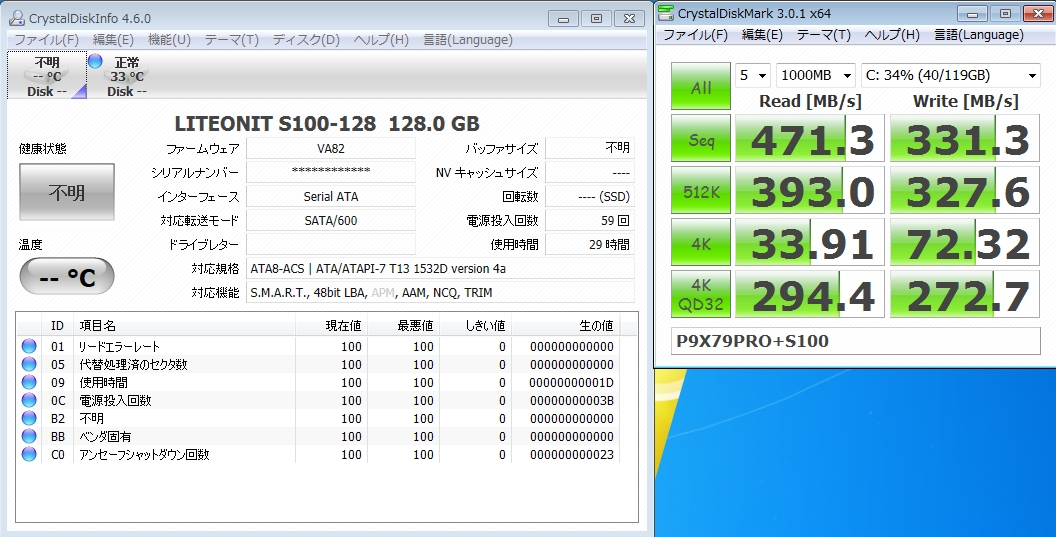Viewport: 1056px width, 537px height.
Task: Click the 生の値 column header
Action: click(566, 326)
